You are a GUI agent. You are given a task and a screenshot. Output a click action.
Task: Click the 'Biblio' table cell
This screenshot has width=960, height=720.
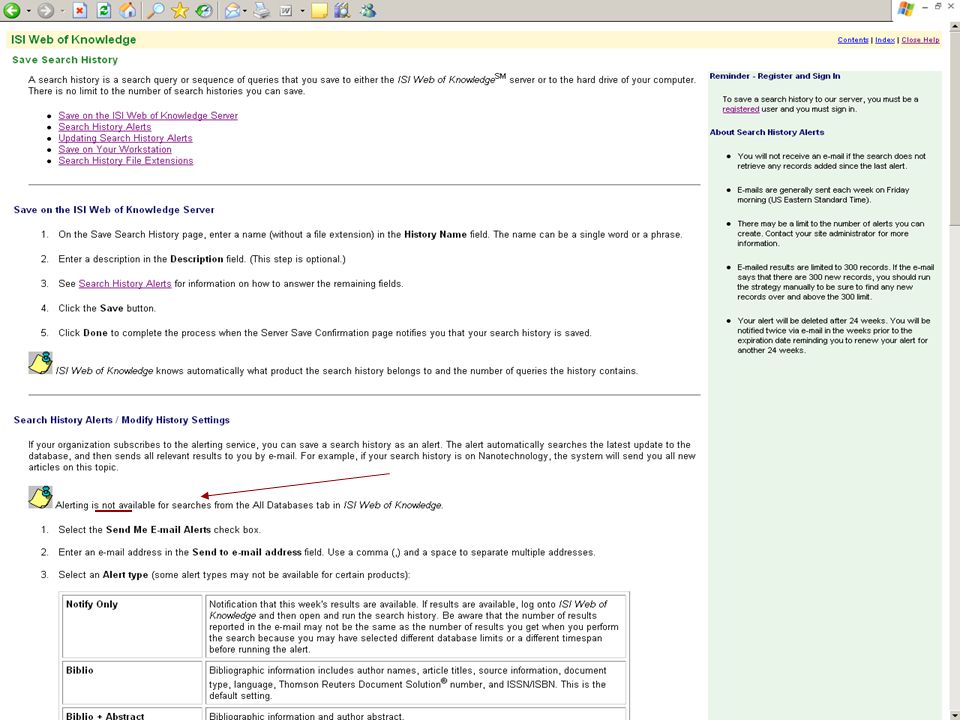click(x=132, y=683)
